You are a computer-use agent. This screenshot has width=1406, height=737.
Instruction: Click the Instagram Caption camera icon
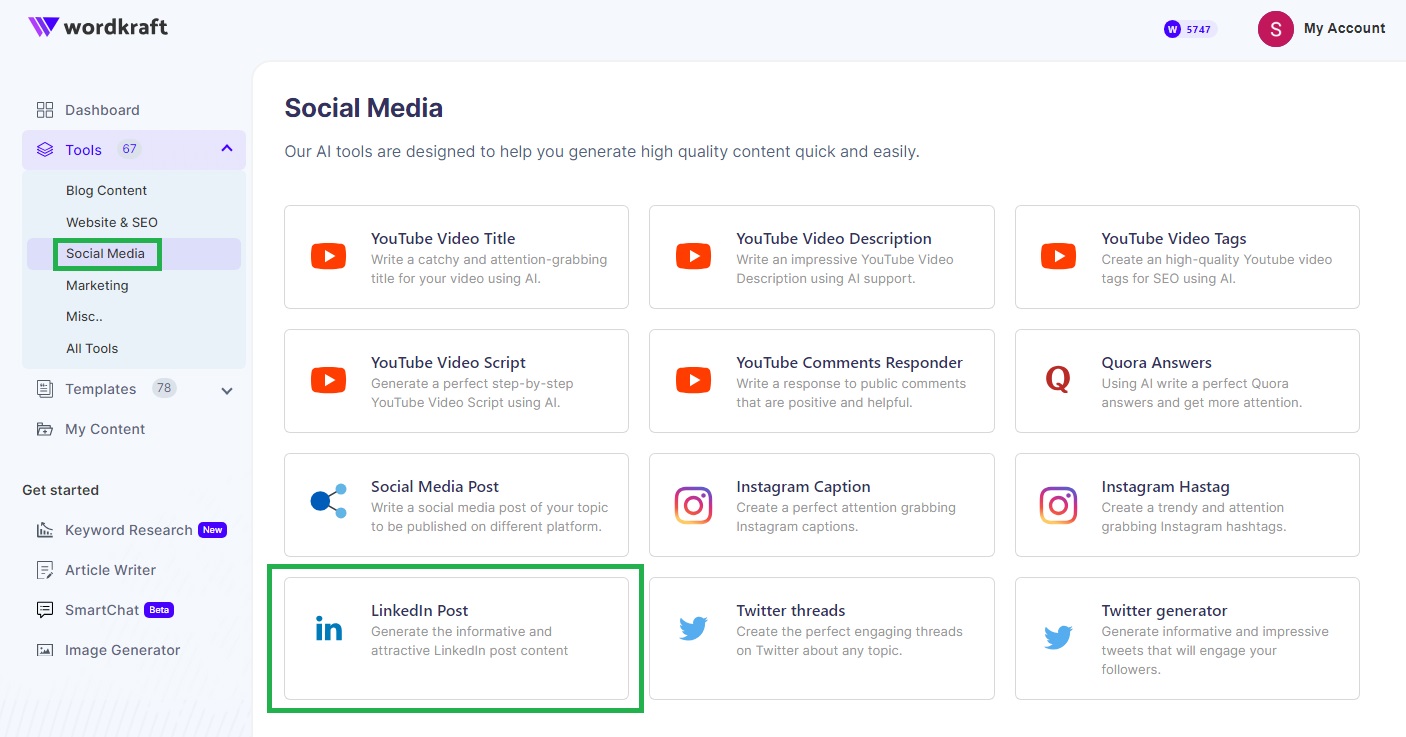693,505
